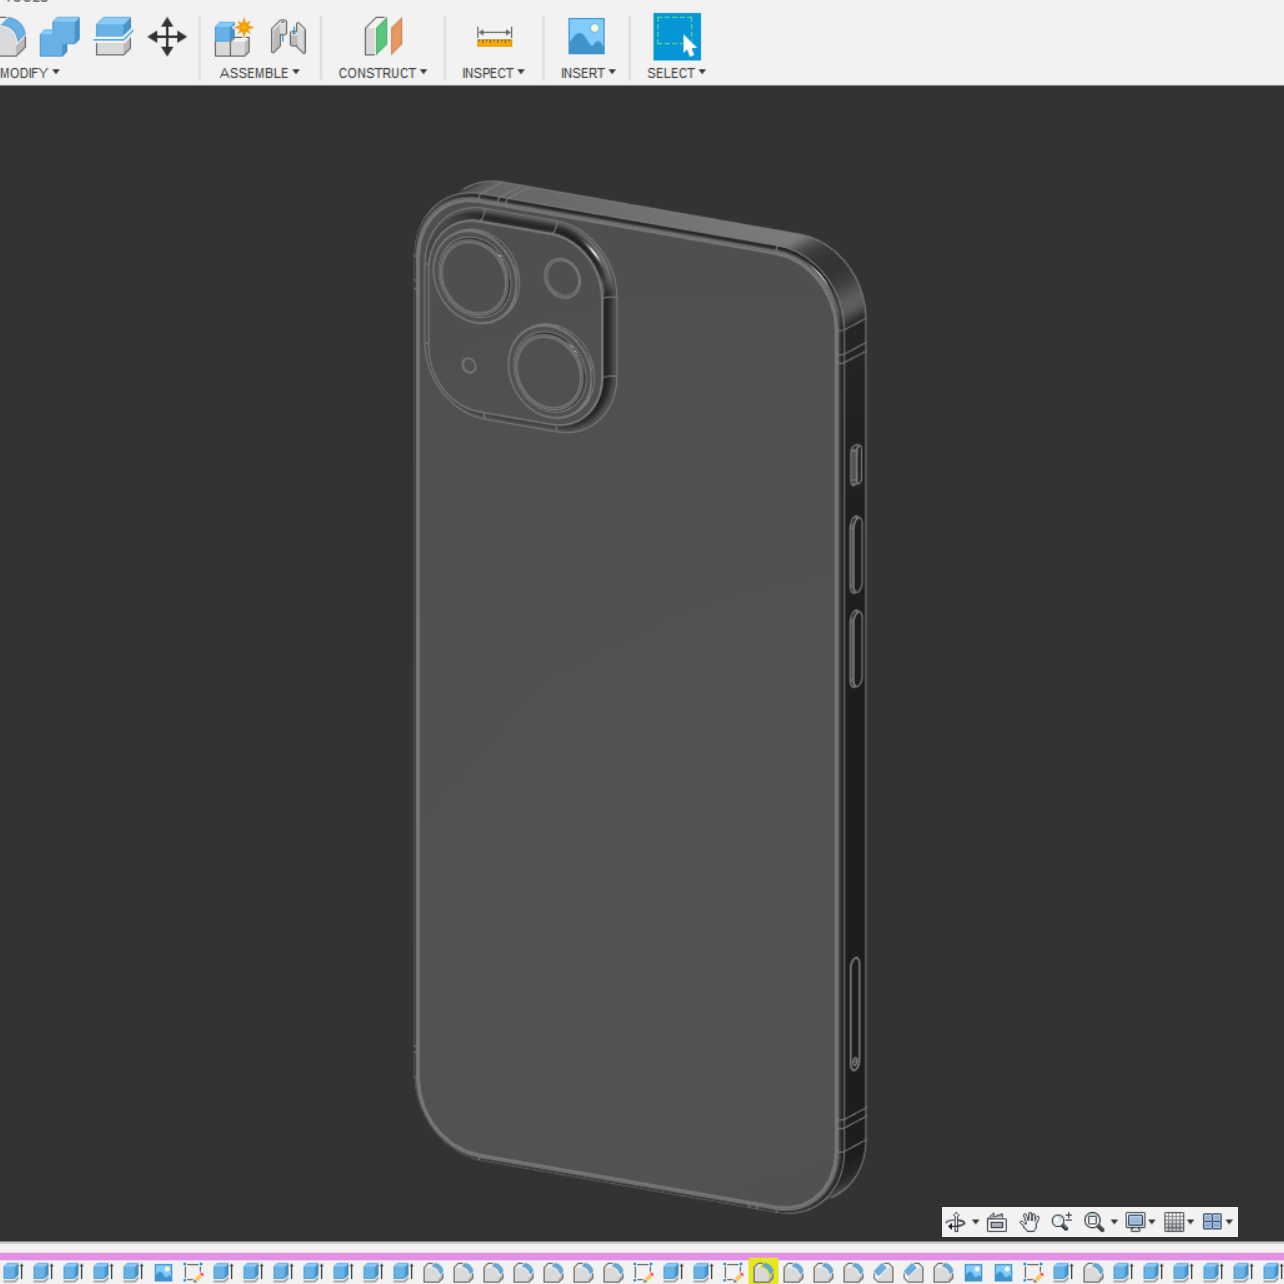The width and height of the screenshot is (1284, 1284).
Task: Click the Insert image icon
Action: tap(586, 37)
